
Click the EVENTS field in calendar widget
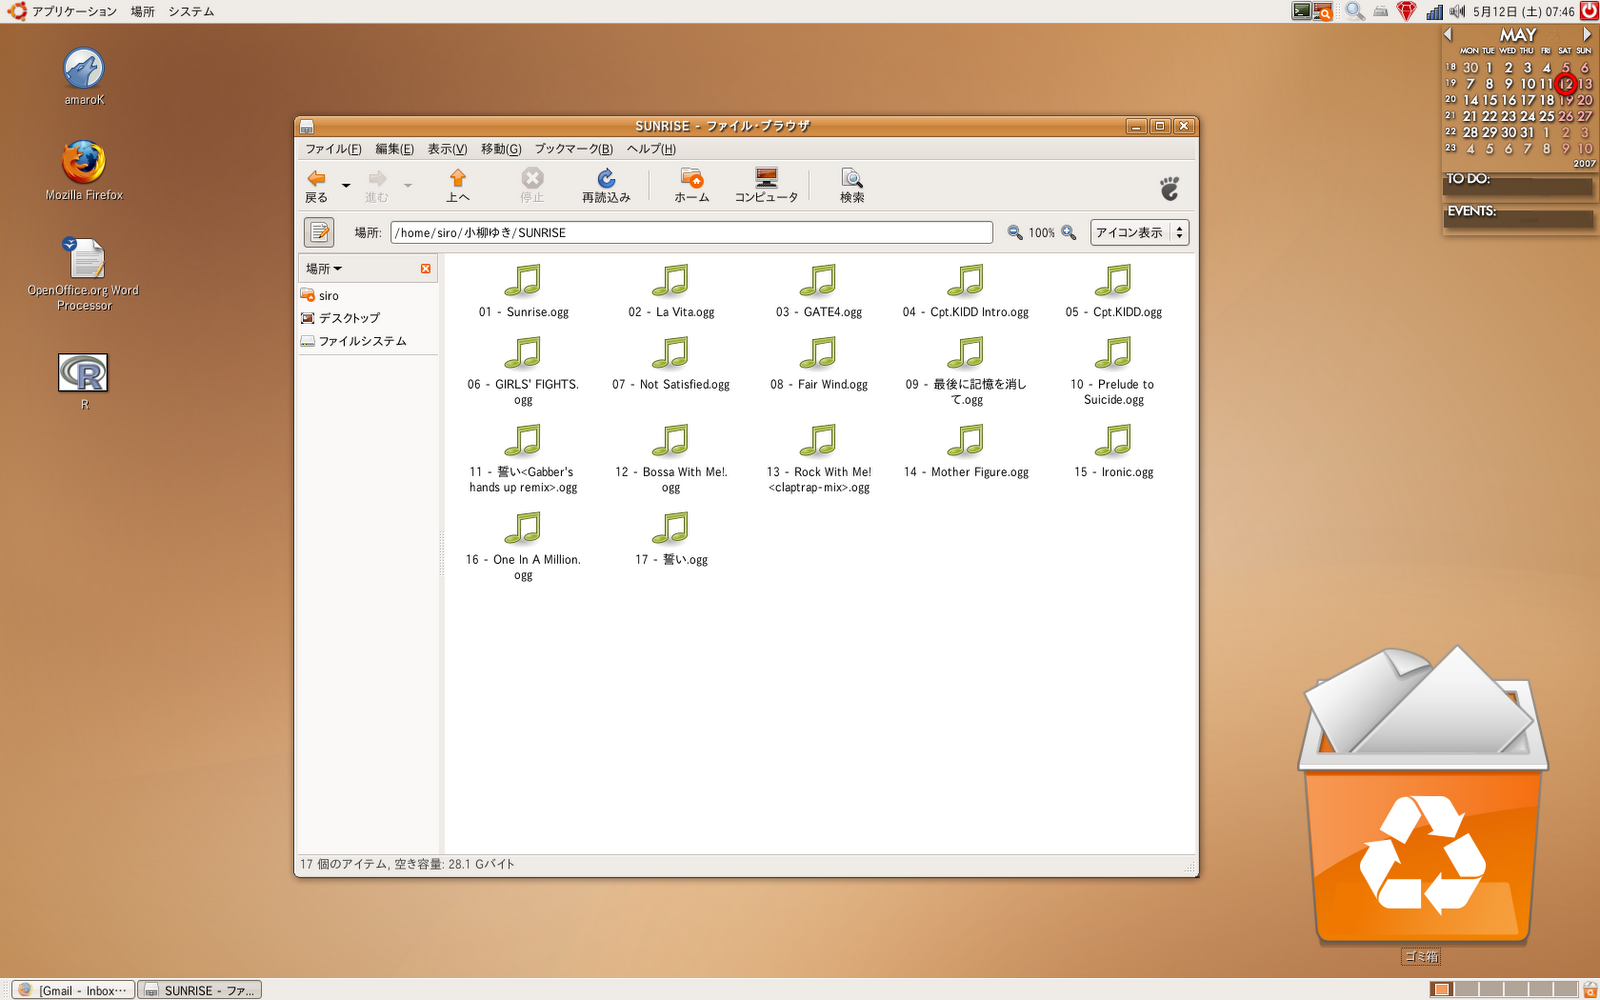click(1518, 218)
